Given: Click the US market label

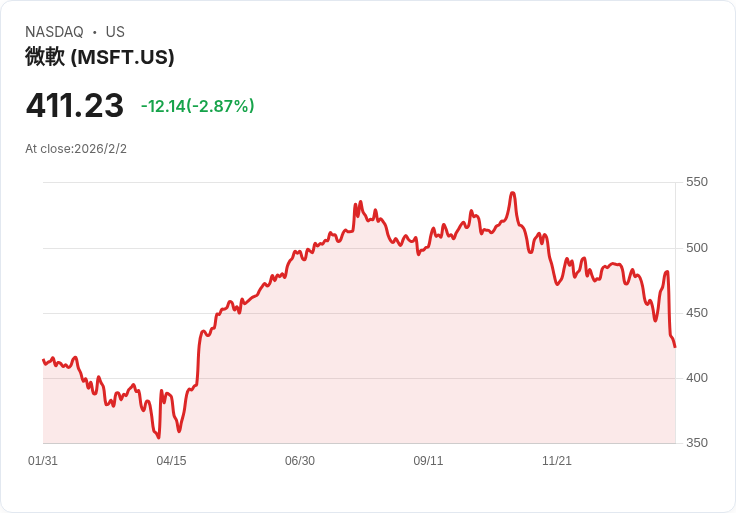Looking at the screenshot, I should pos(115,32).
